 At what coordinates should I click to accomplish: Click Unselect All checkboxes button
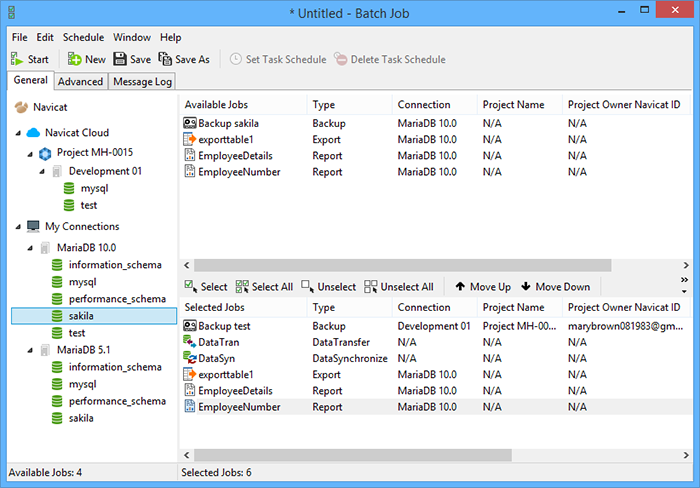click(371, 286)
